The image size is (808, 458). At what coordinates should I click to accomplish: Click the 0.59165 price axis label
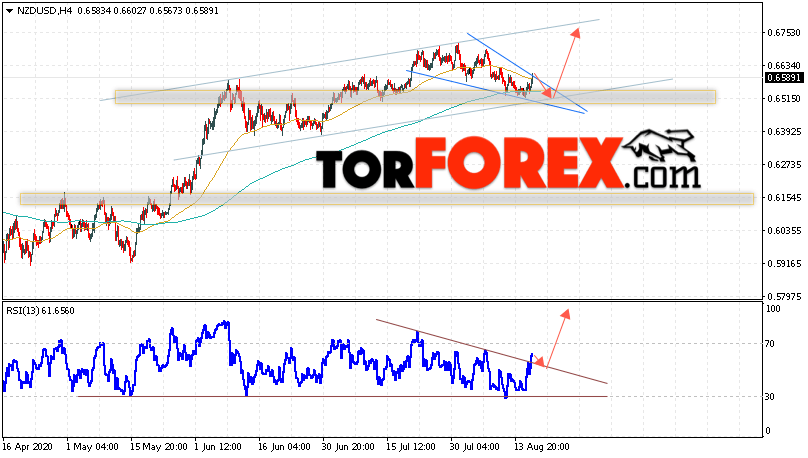[x=784, y=263]
